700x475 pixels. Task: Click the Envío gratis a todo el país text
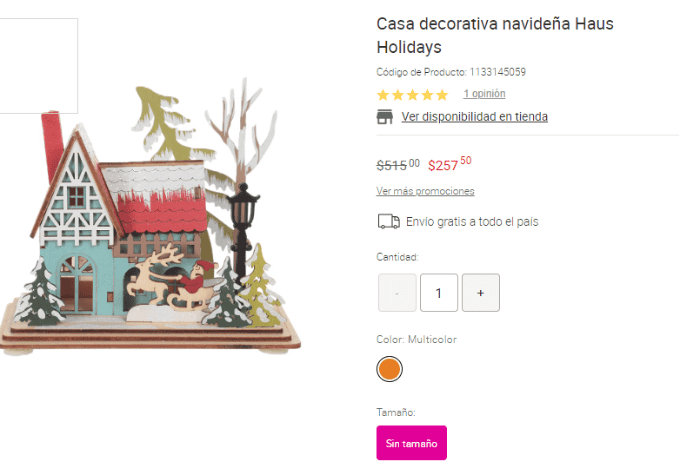tap(472, 222)
